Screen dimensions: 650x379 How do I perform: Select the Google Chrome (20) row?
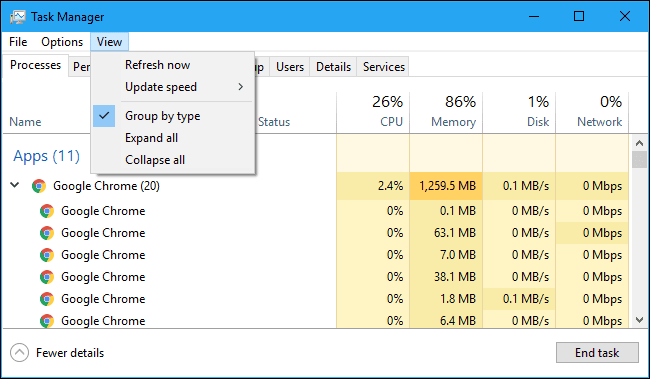(316, 186)
